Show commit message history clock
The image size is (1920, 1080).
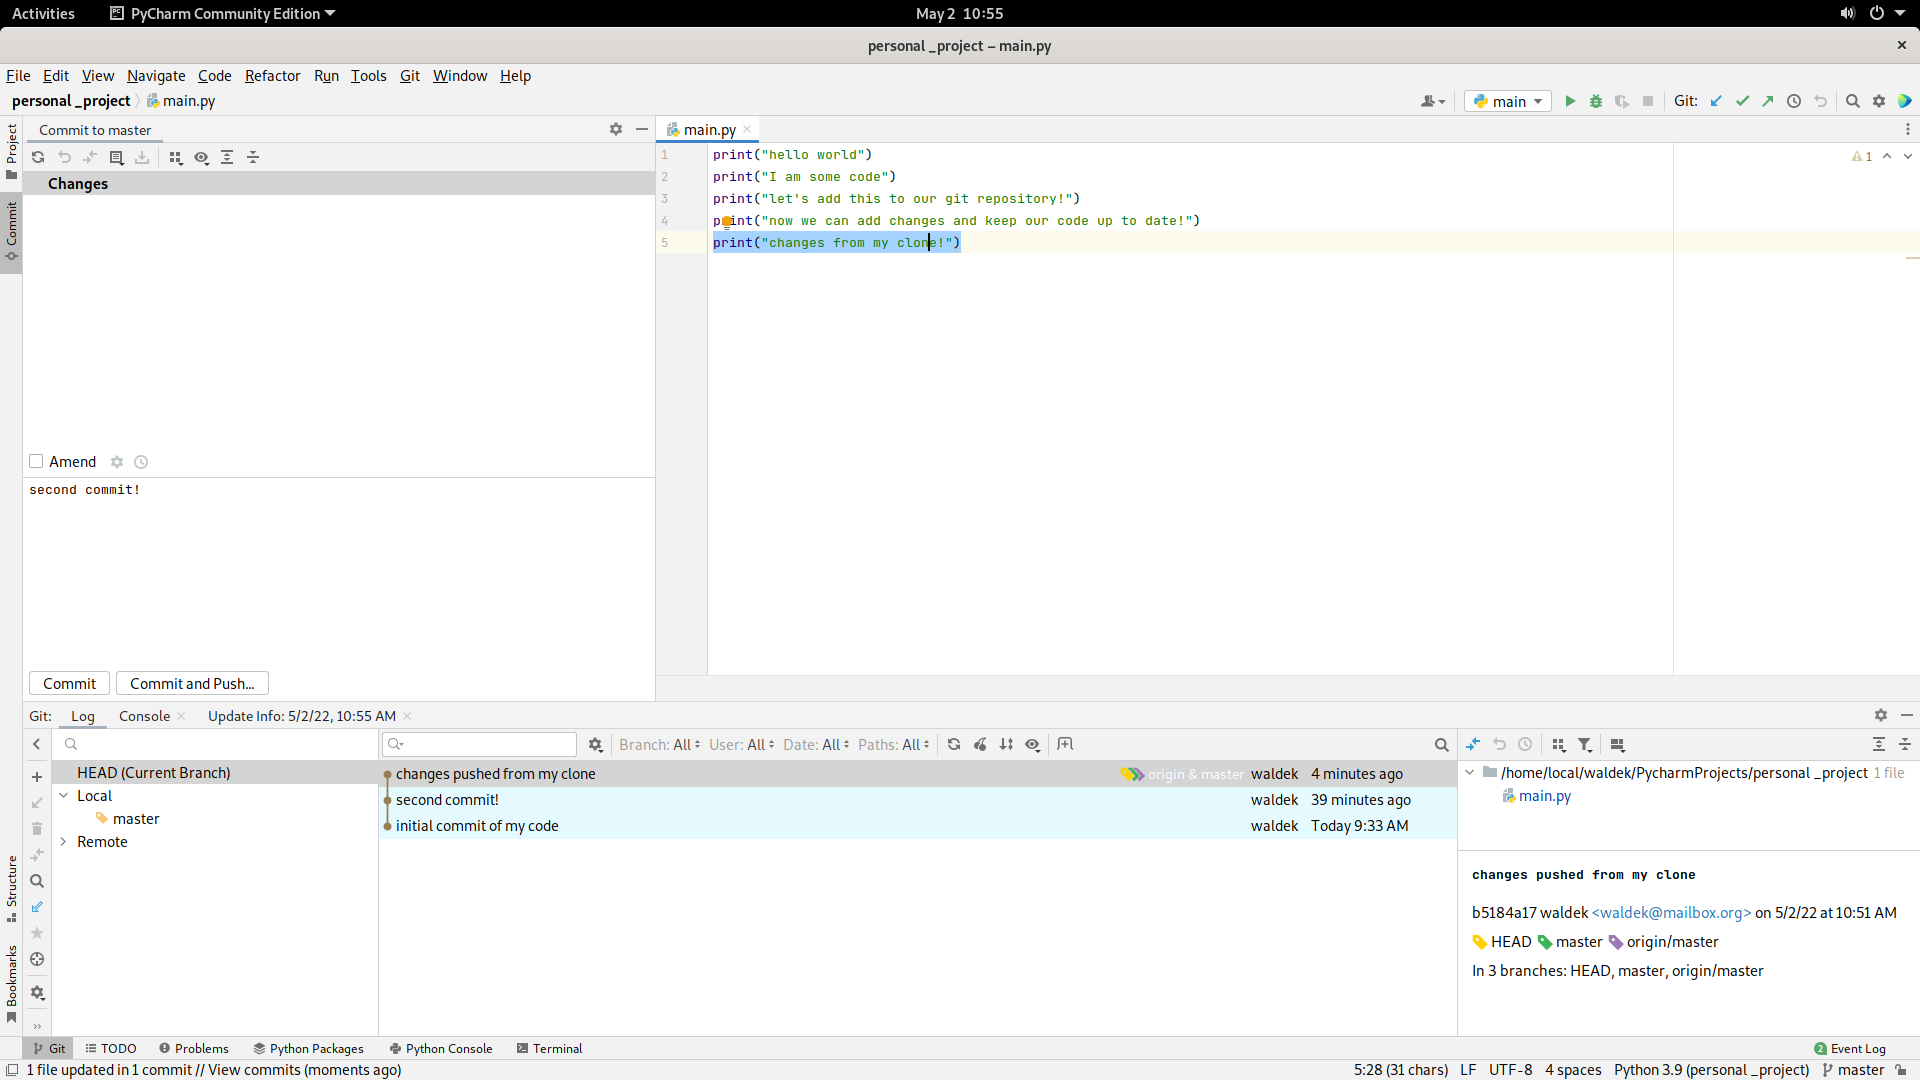pos(141,462)
